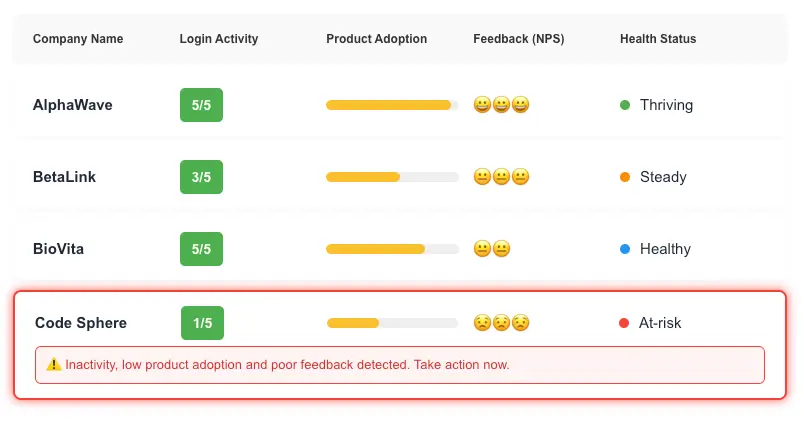Select Code Sphere's 1/5 login activity badge
The height and width of the screenshot is (422, 804).
203,323
